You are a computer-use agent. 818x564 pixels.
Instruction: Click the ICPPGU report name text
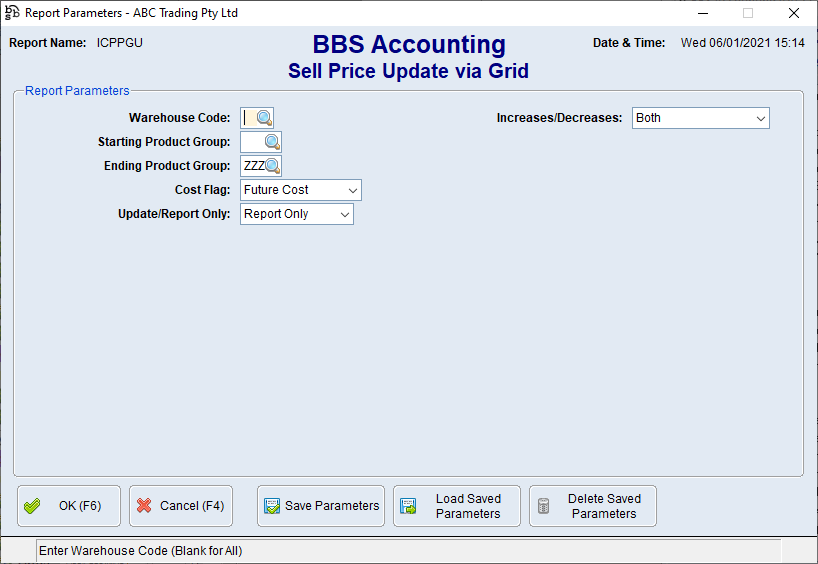(x=119, y=43)
